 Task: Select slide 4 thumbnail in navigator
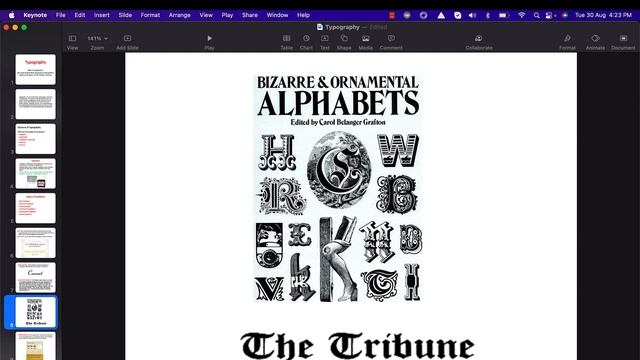pyautogui.click(x=36, y=173)
